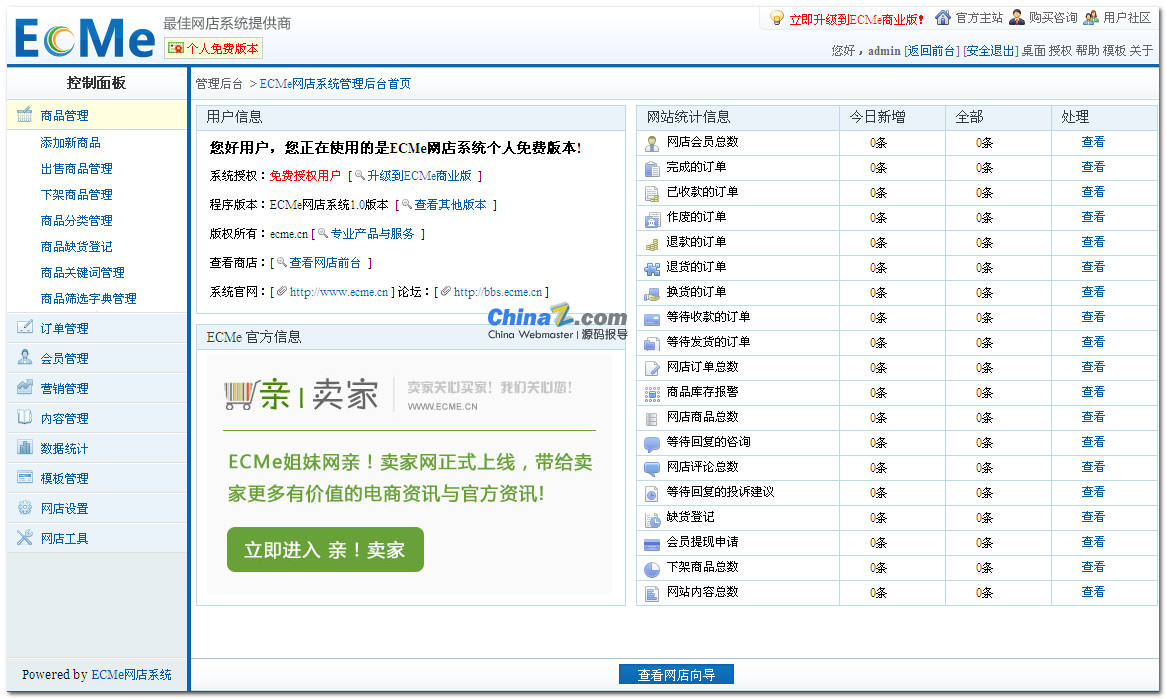The image size is (1166, 699).
Task: Click 返回前台 in the header
Action: pos(932,51)
